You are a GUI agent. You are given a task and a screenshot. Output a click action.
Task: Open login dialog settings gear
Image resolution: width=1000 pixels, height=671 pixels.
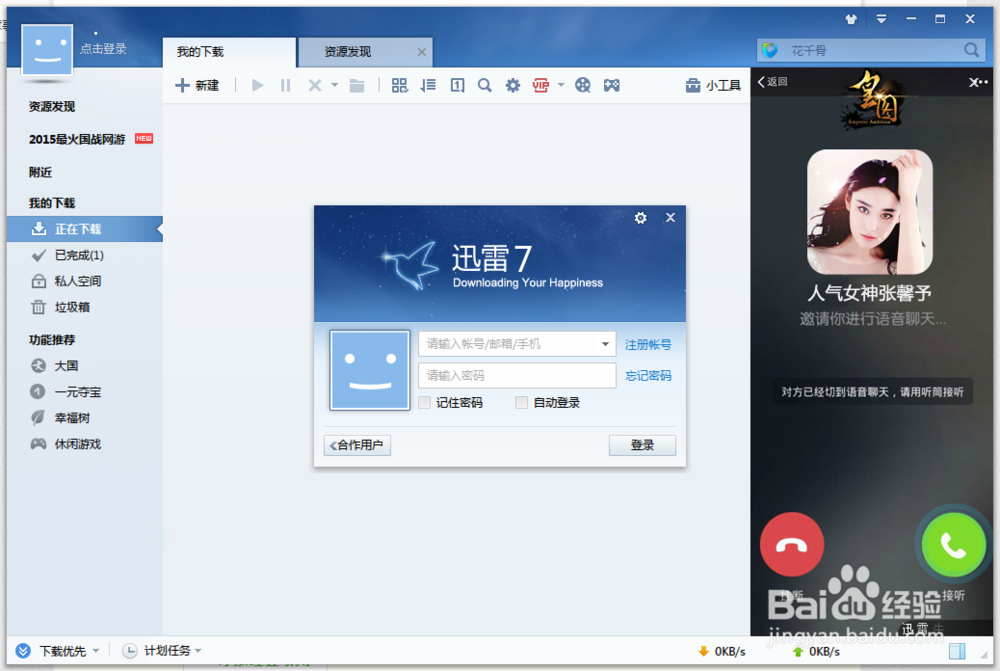point(640,218)
